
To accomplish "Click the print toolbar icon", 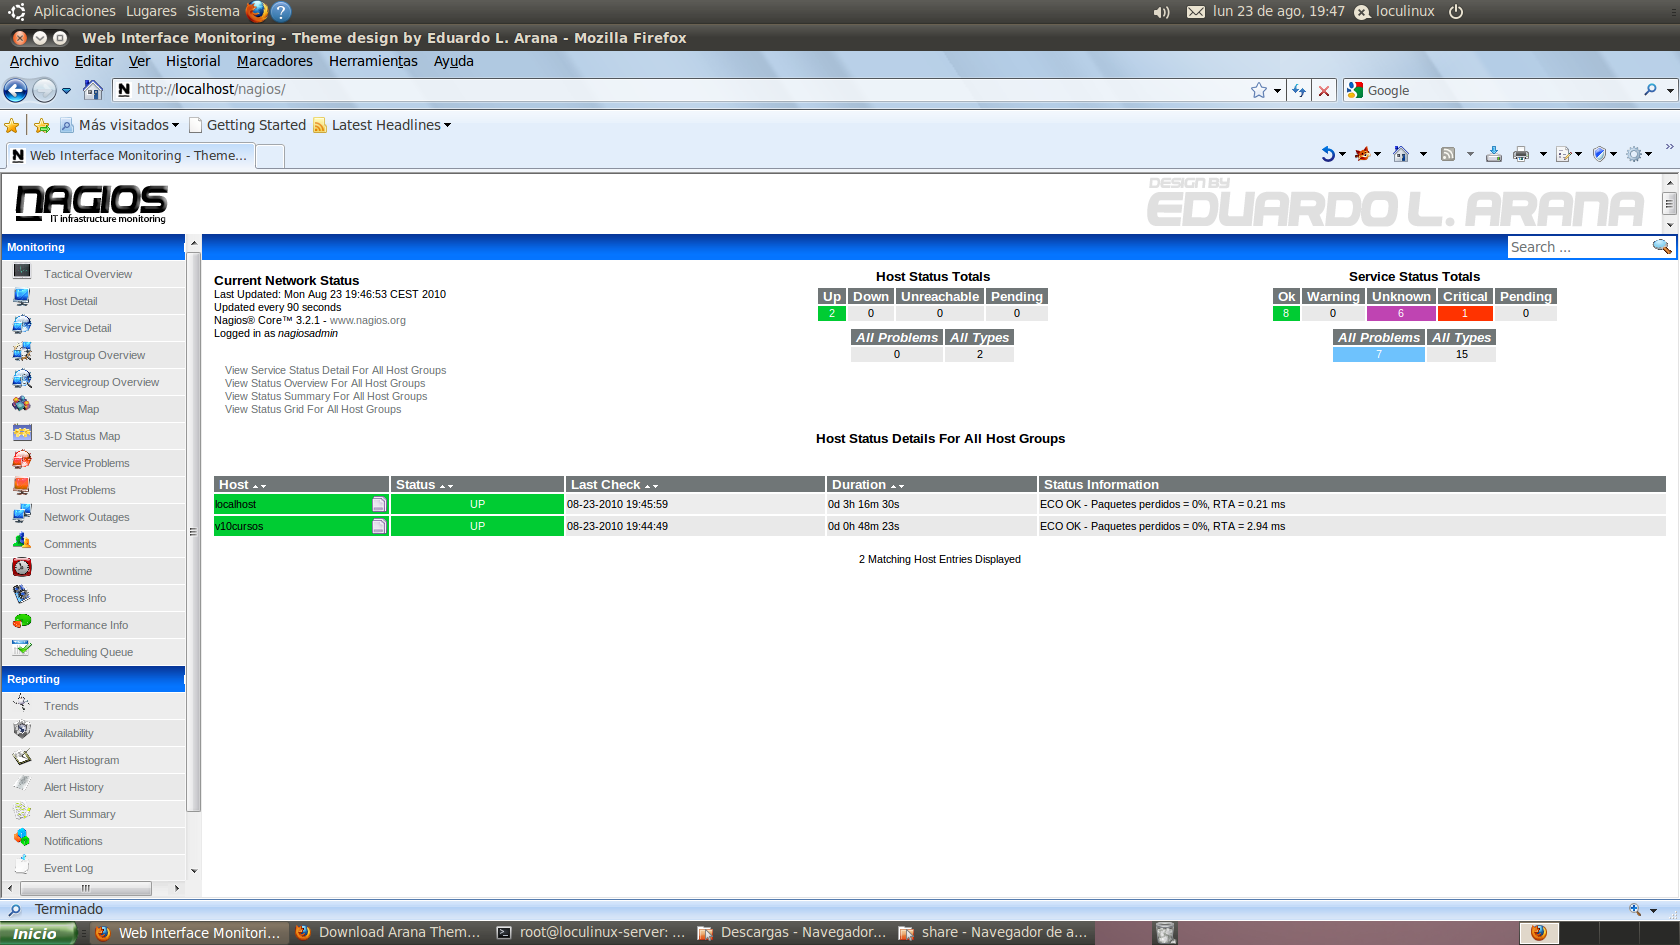I will (x=1521, y=154).
